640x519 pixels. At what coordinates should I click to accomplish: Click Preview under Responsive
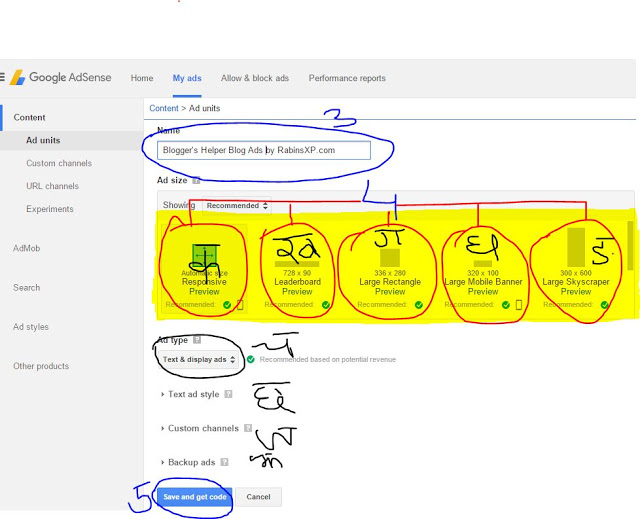[x=204, y=292]
